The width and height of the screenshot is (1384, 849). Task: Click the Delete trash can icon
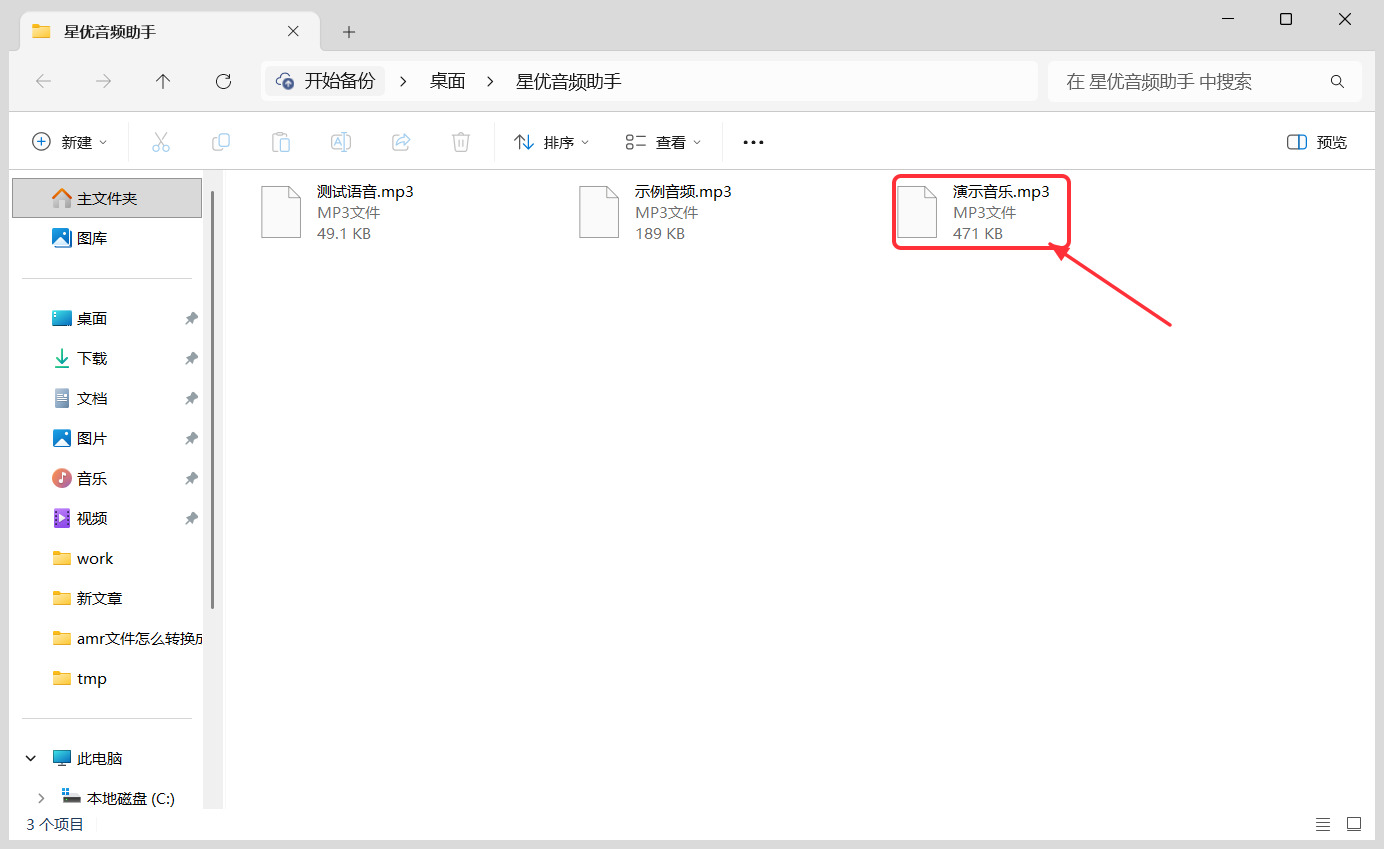click(461, 142)
